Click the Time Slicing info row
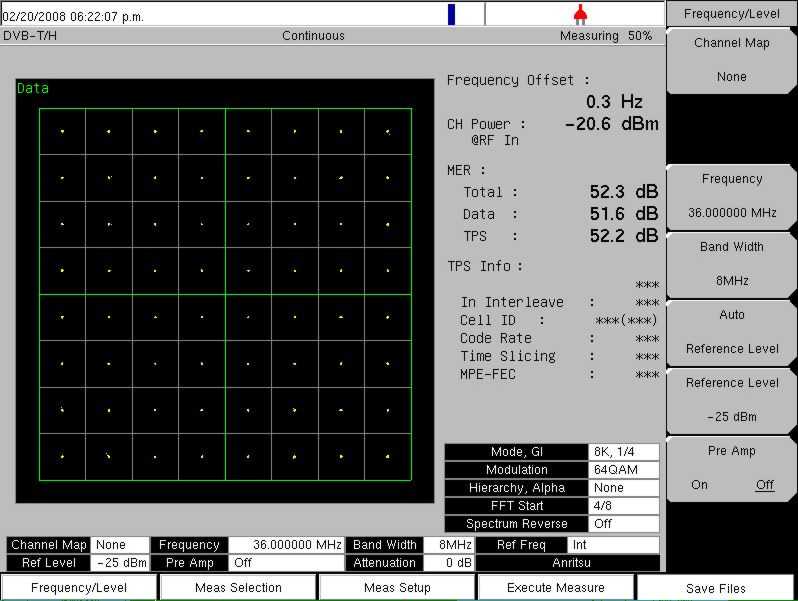Screen dimensions: 798x601 558,356
